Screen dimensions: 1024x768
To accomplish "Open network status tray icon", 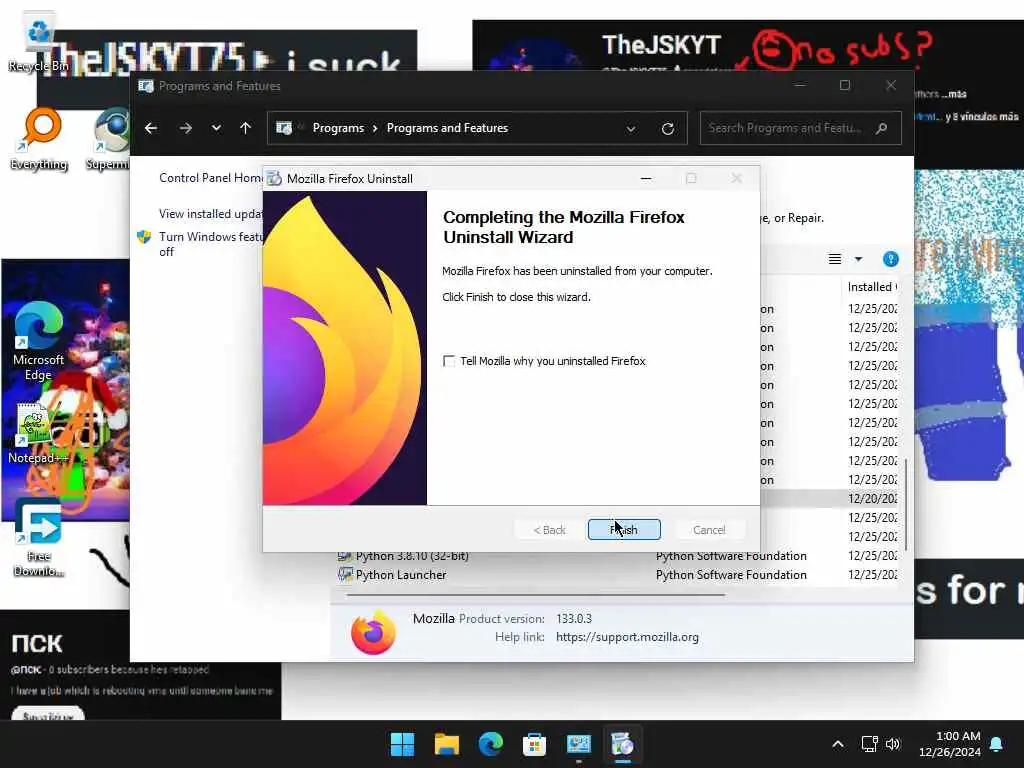I will [869, 744].
